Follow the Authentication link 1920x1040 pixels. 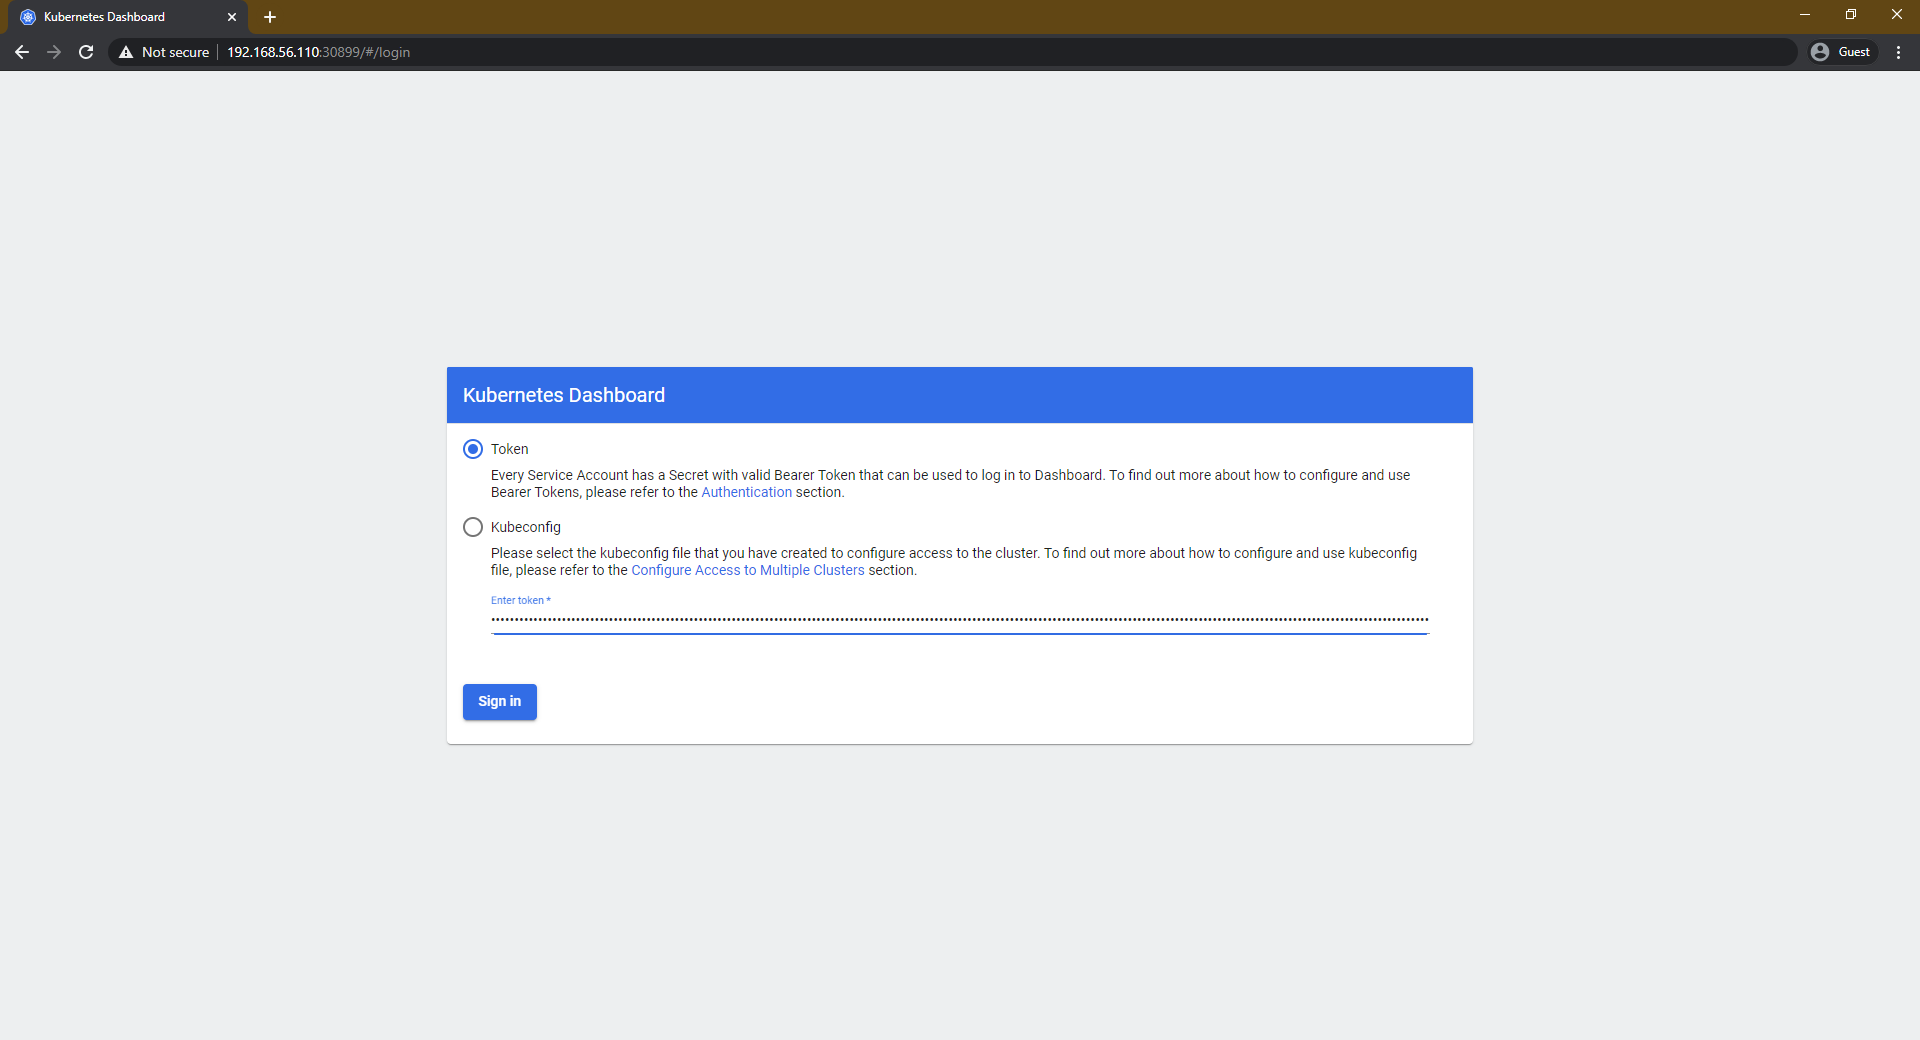point(746,492)
